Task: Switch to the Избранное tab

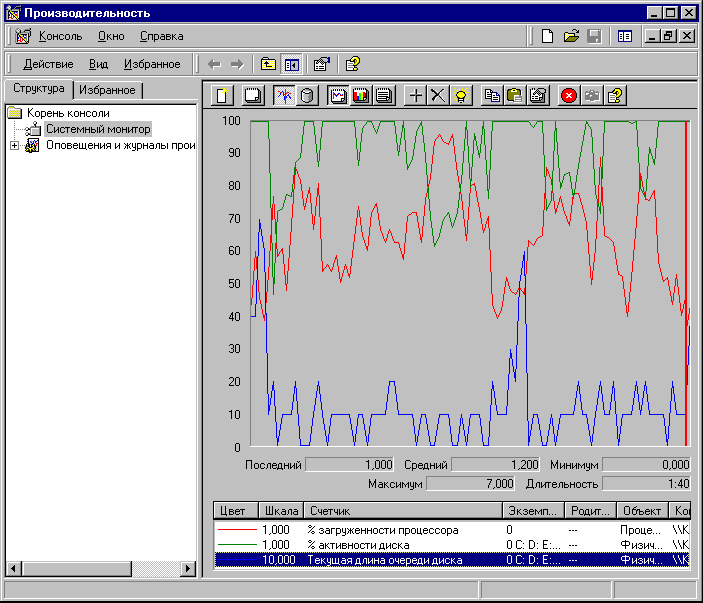Action: 110,90
